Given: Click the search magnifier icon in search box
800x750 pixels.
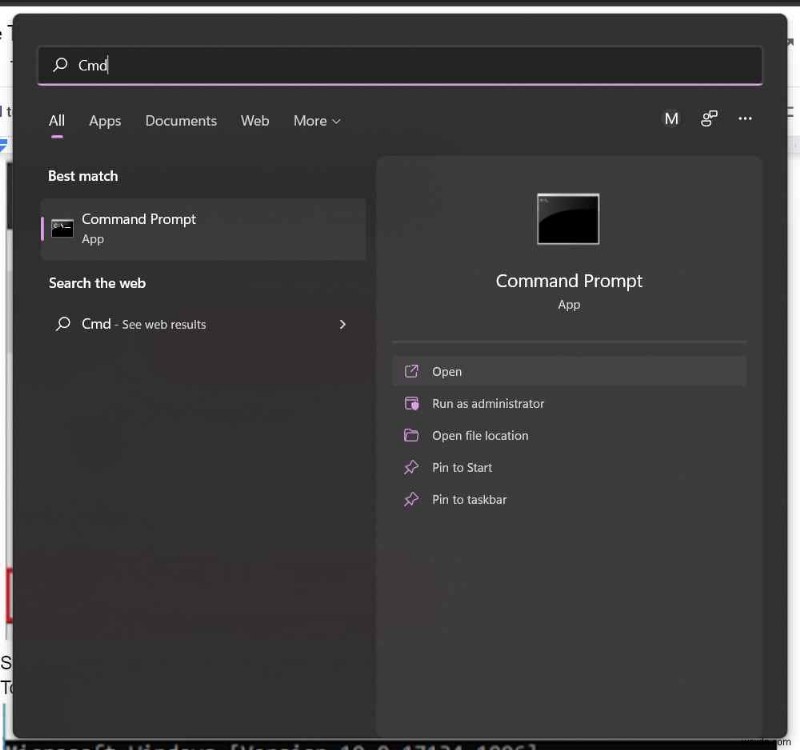Looking at the screenshot, I should point(60,64).
